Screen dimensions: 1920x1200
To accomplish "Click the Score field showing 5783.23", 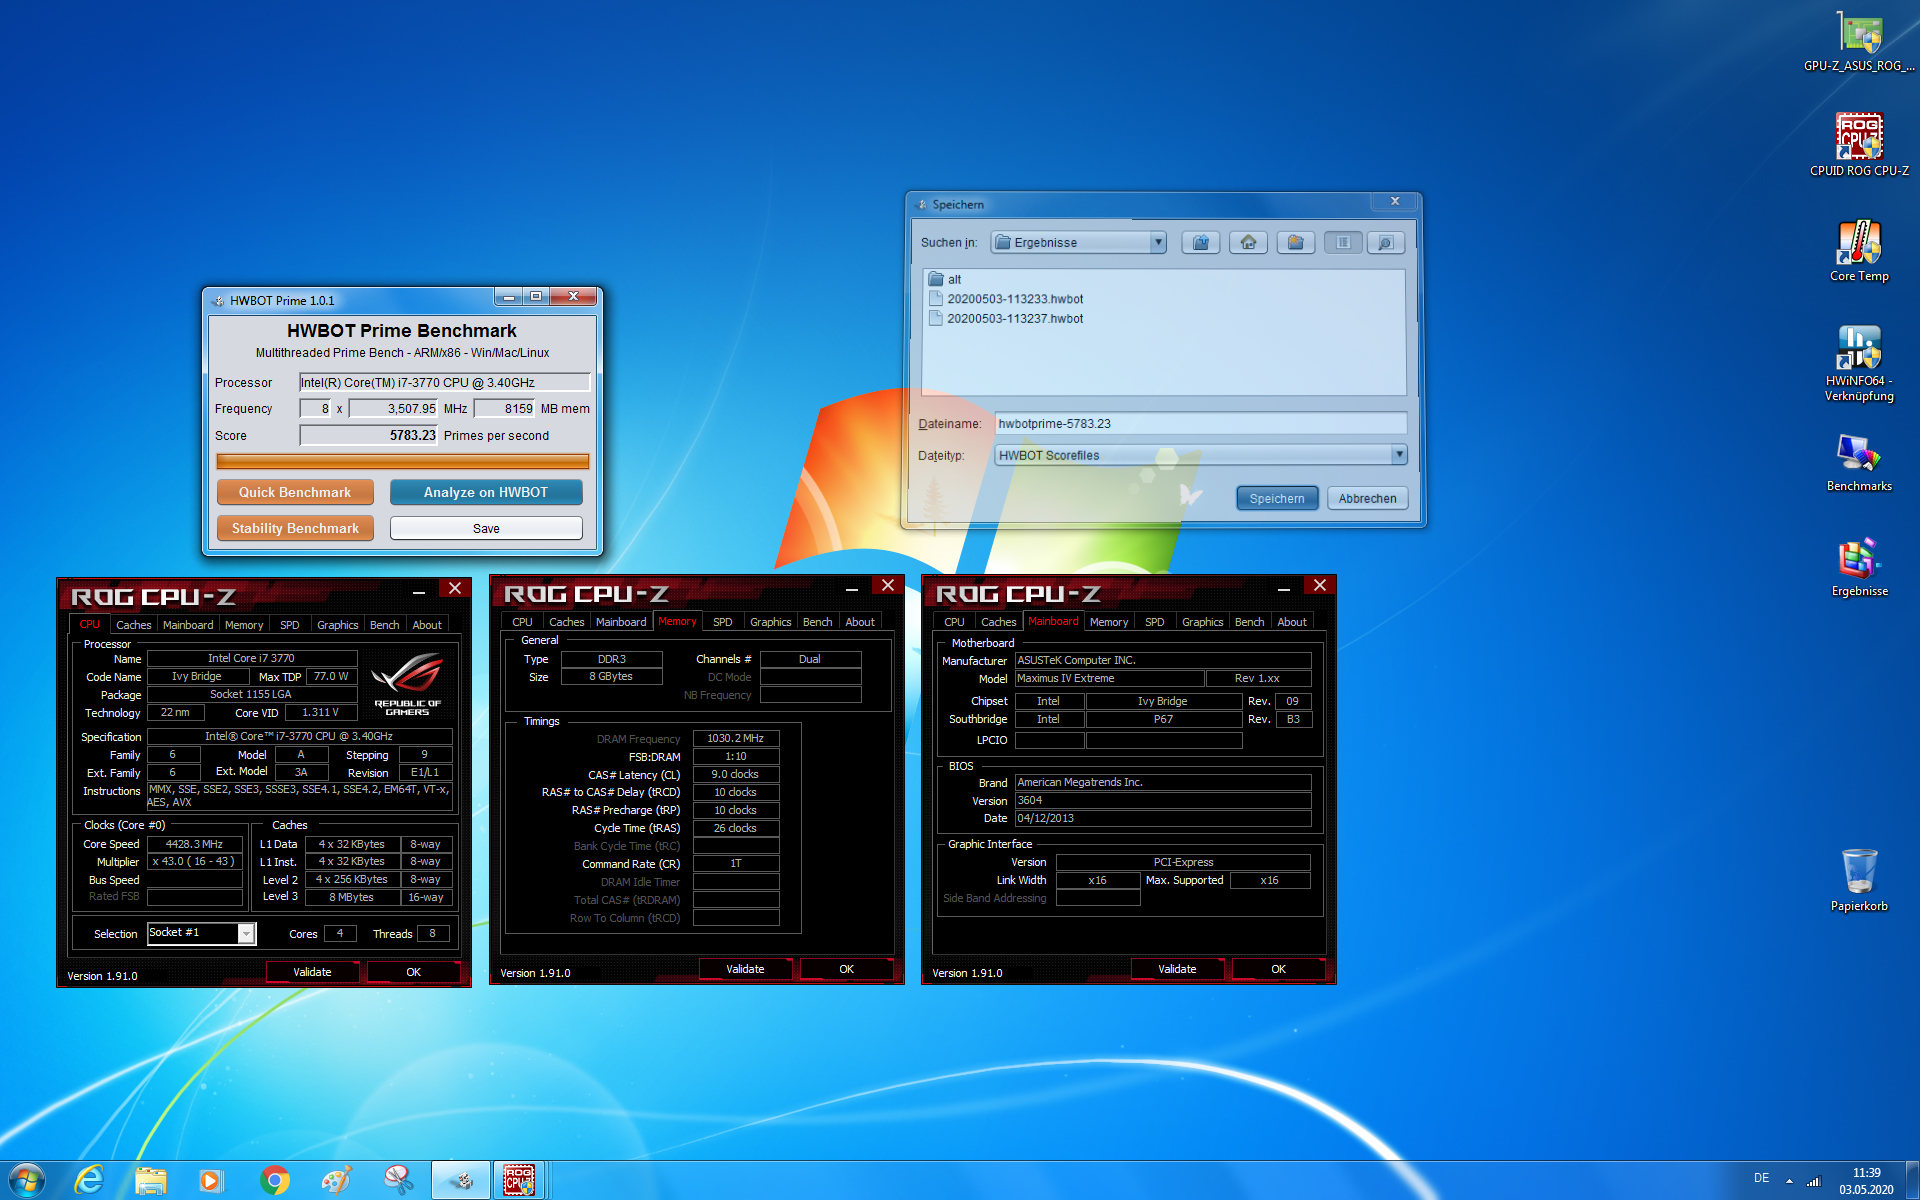I will 368,435.
